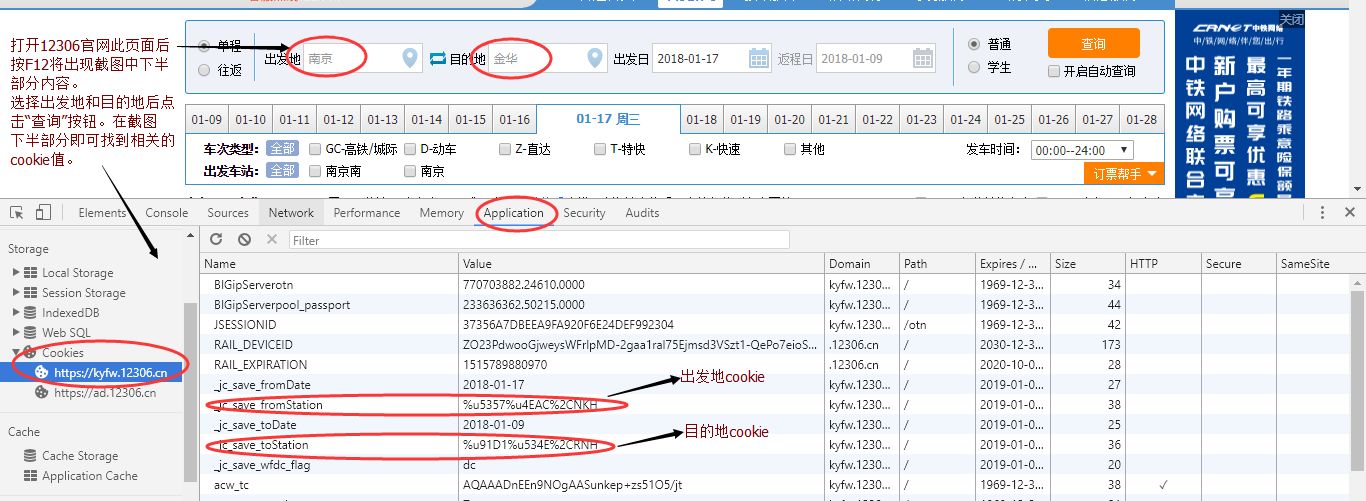Select the 01-18 date tab
Screen dimensions: 1366x501
(x=702, y=119)
